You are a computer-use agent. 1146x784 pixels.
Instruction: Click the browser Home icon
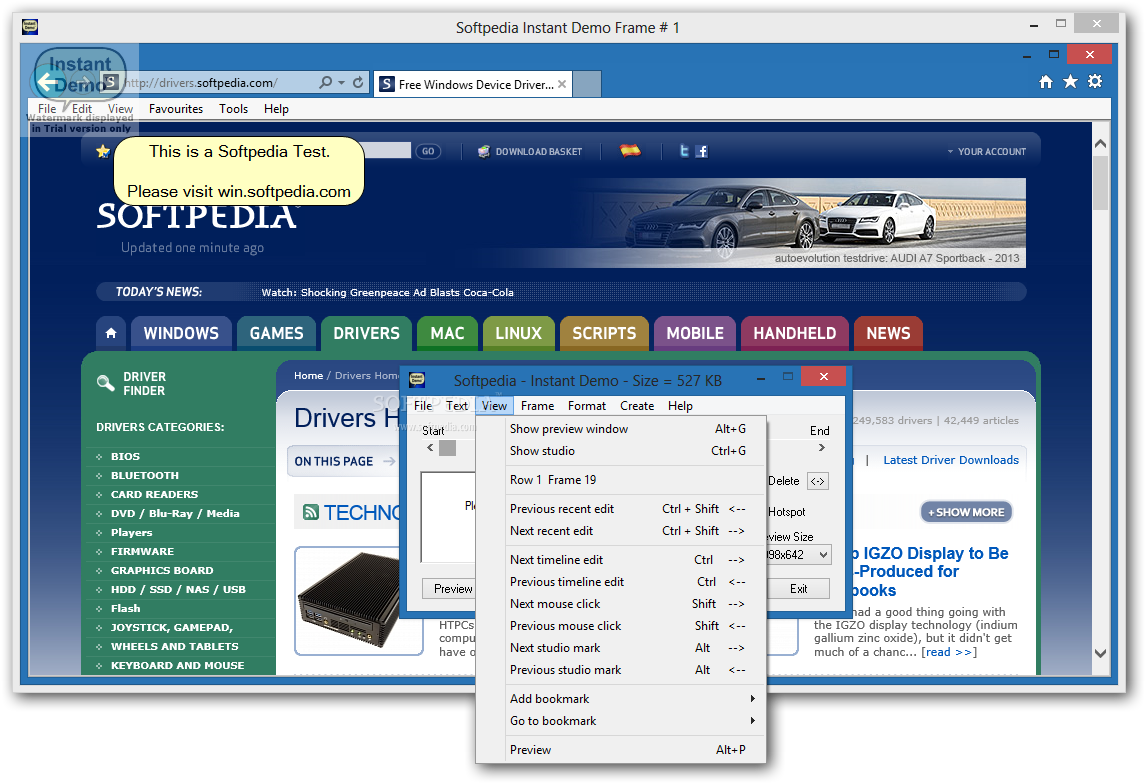point(1046,82)
